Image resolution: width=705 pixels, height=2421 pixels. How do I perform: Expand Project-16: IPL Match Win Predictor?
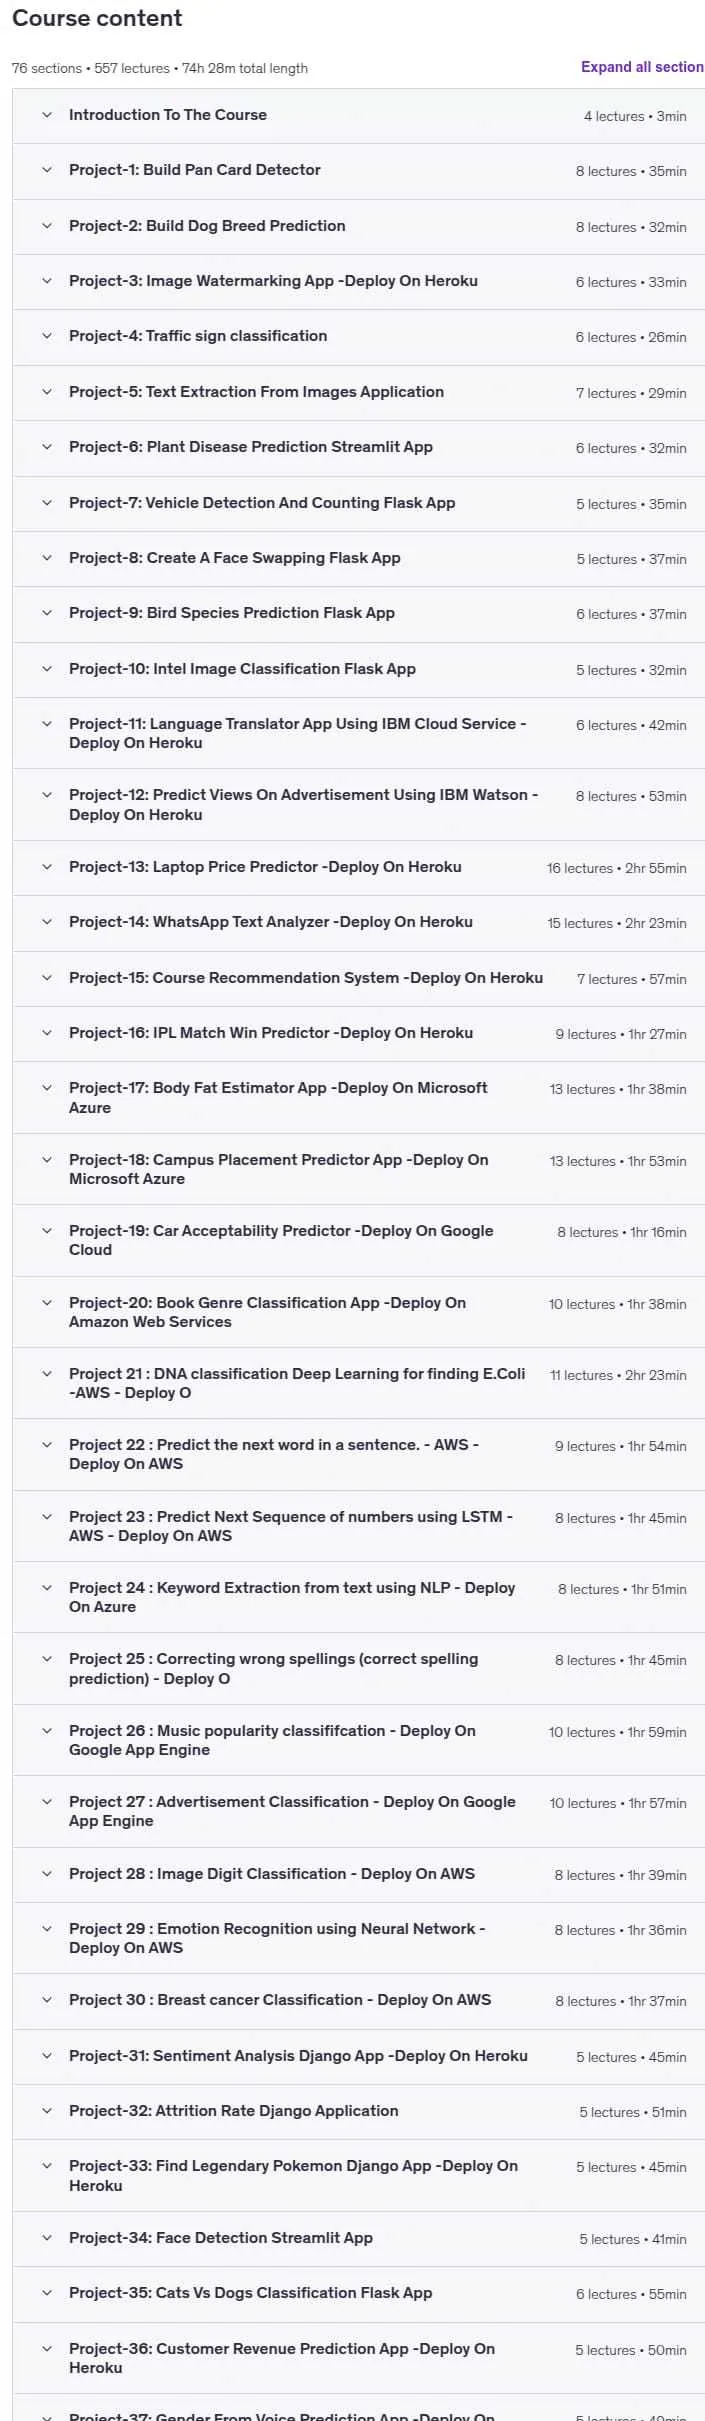pos(358,1033)
